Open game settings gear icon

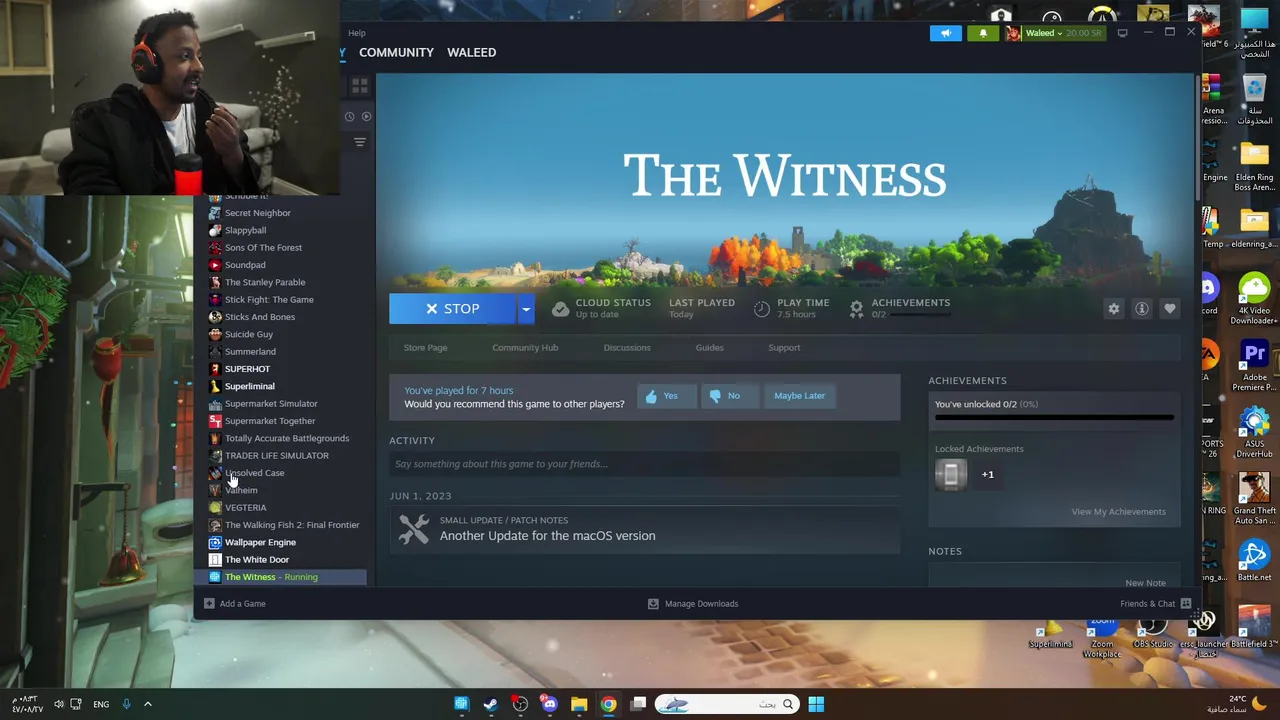1113,309
